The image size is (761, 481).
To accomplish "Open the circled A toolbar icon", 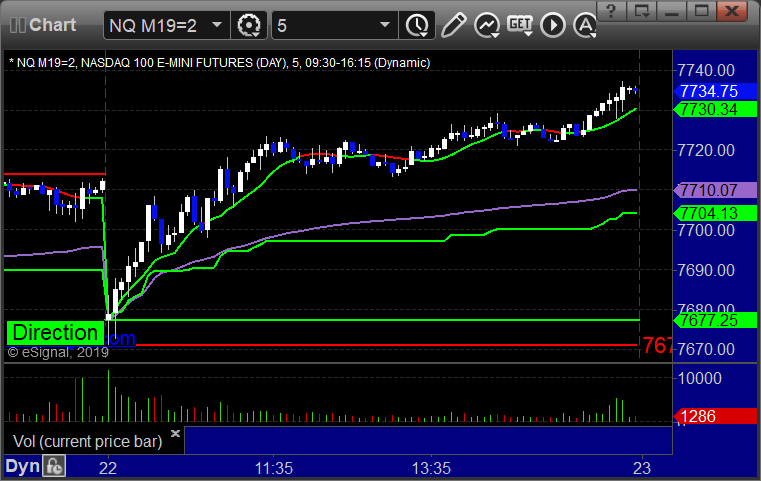I will [x=585, y=25].
